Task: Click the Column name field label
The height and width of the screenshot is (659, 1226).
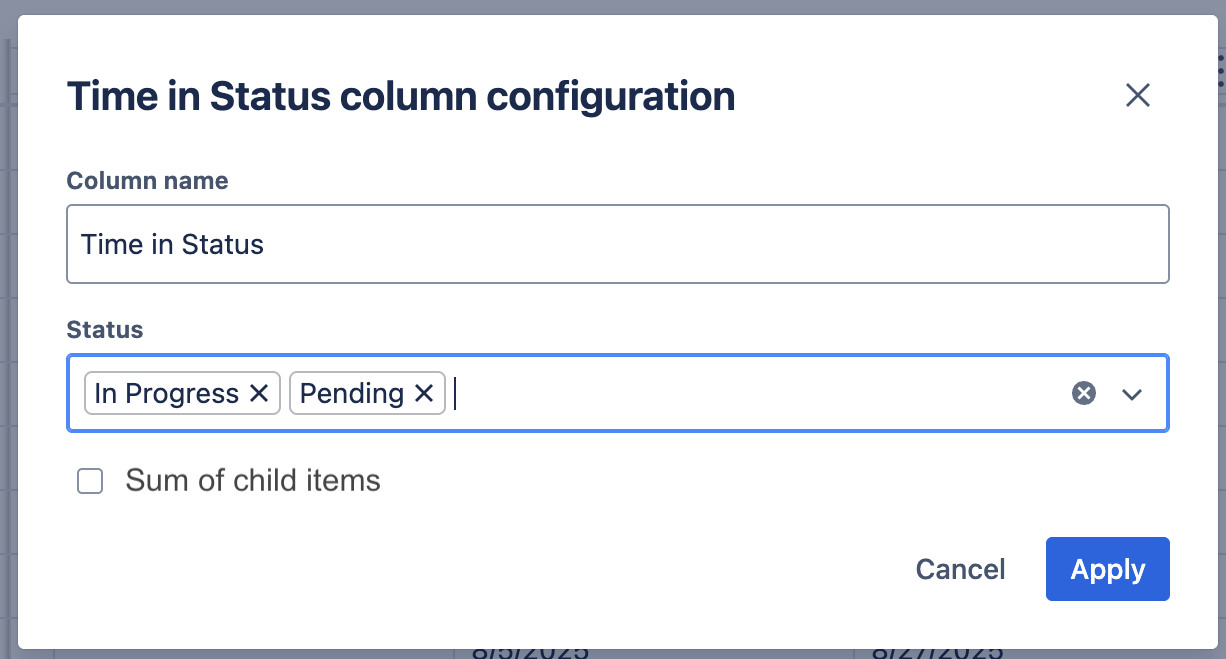Action: [x=147, y=181]
